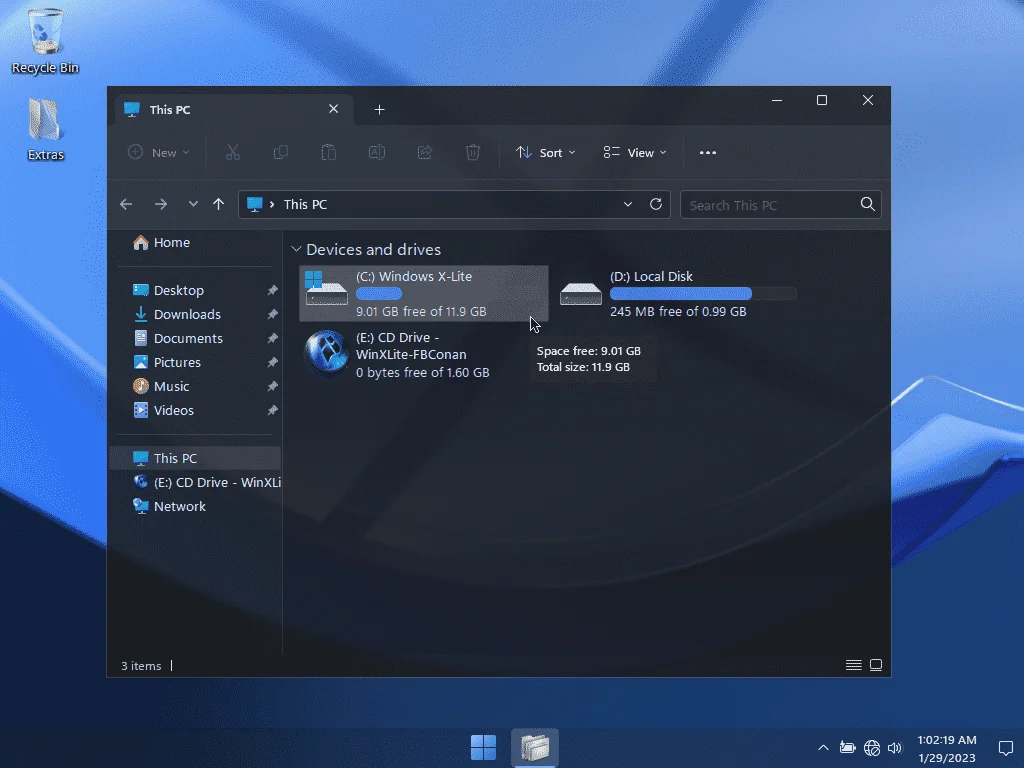1024x768 pixels.
Task: Go back with the left arrow
Action: [126, 204]
